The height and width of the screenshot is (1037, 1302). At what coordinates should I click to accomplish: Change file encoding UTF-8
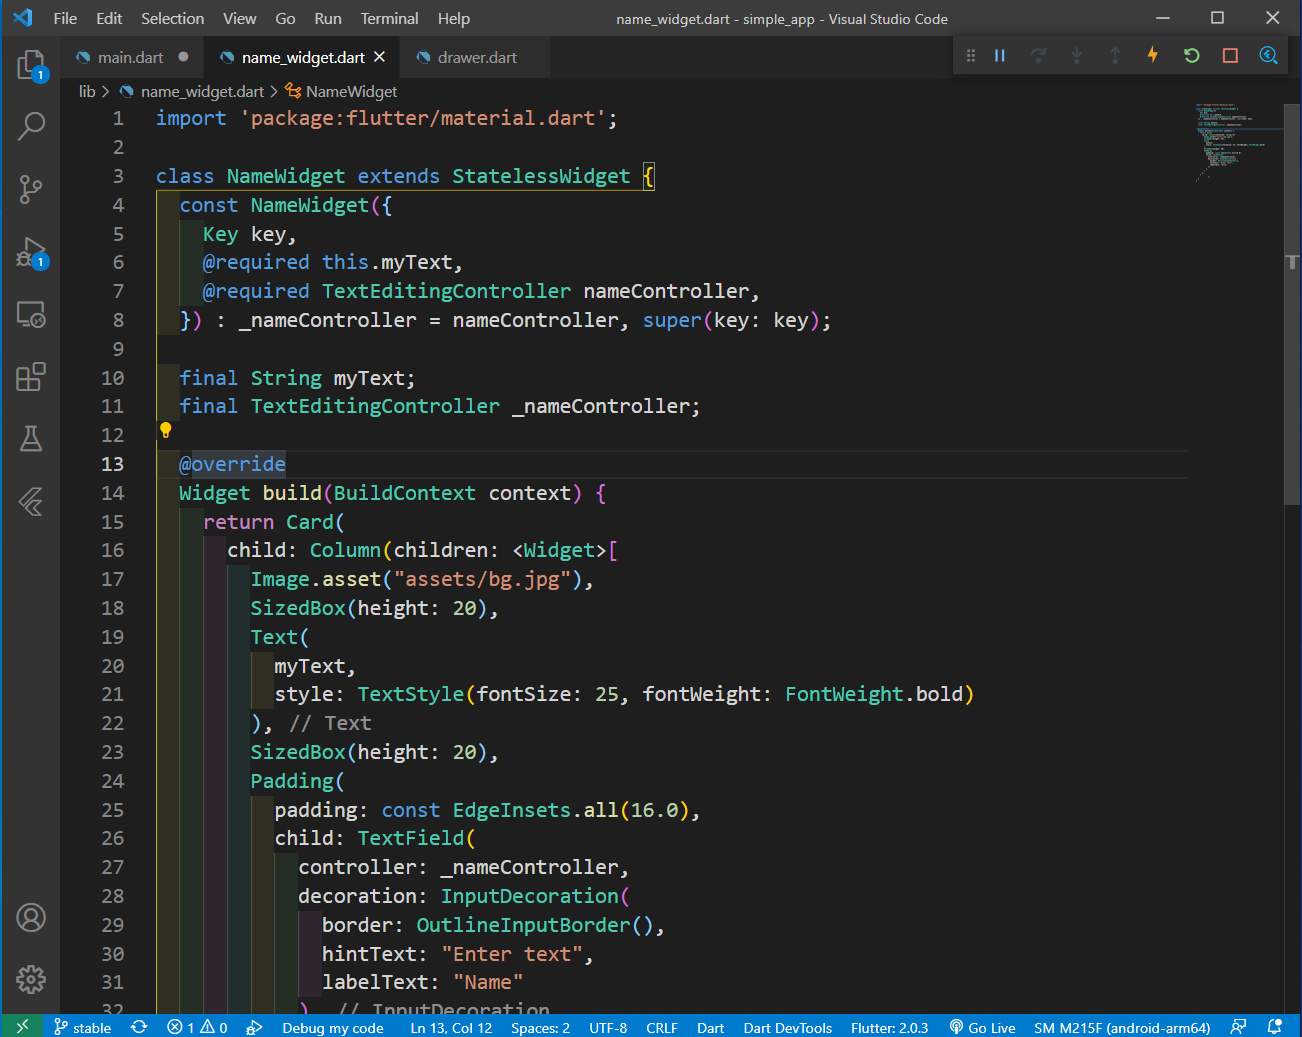pos(608,1027)
